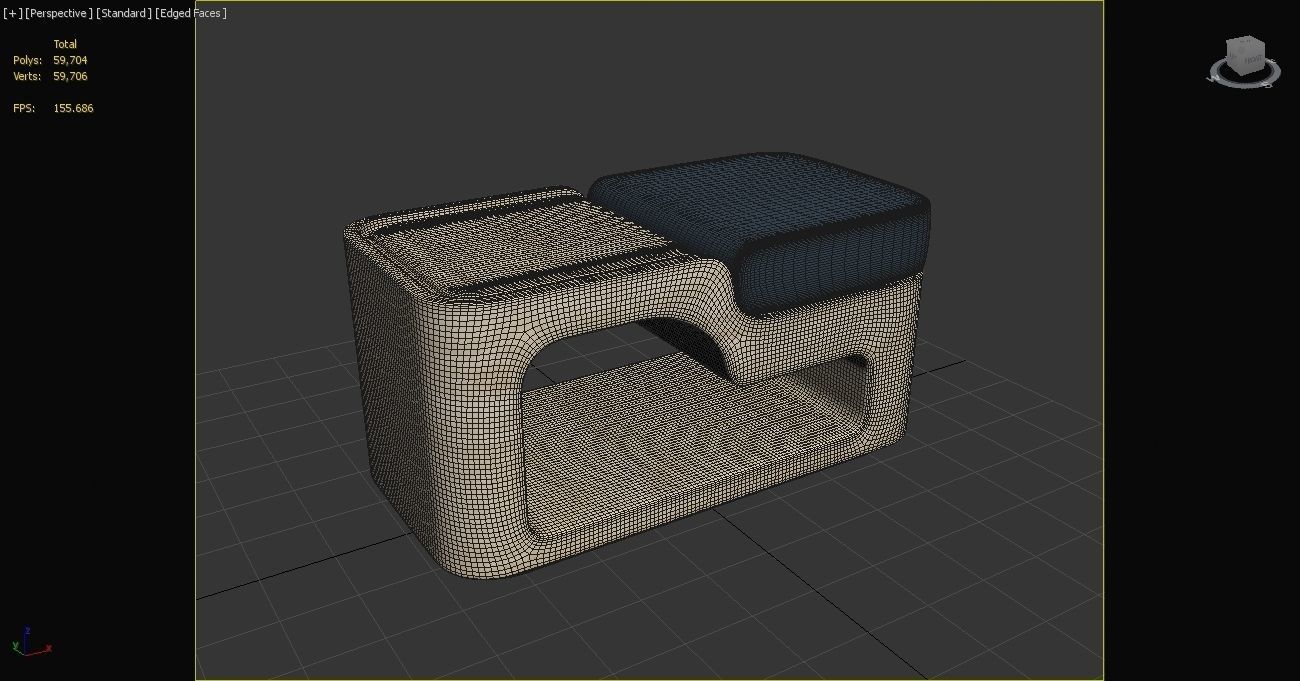Click the FPS value 155.686
Screen dimensions: 1300x681
(x=73, y=108)
